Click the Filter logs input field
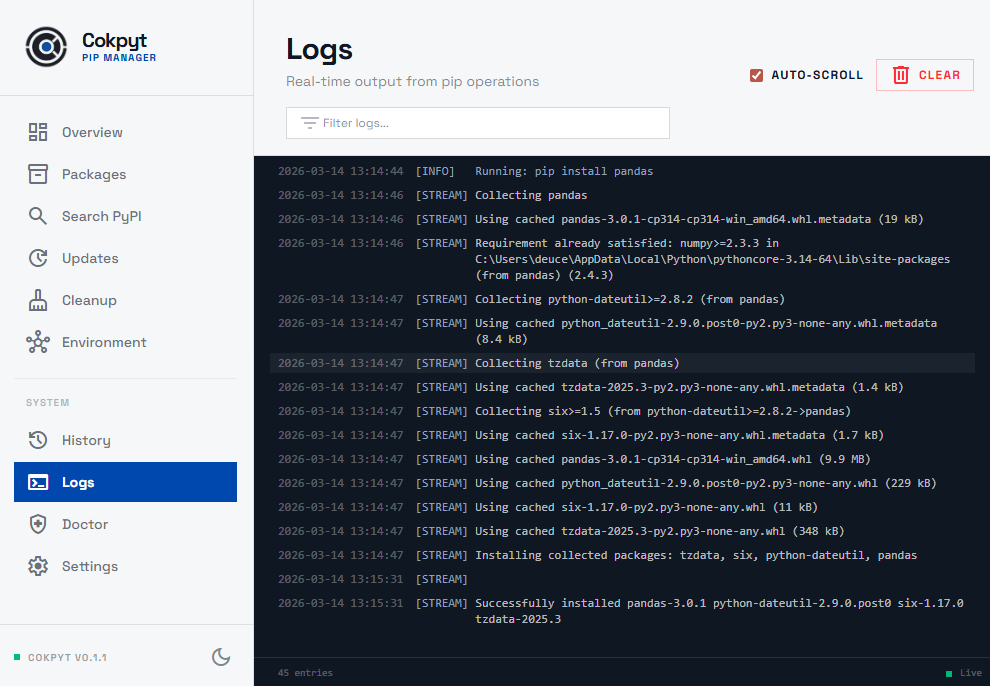The image size is (990, 686). (x=477, y=122)
